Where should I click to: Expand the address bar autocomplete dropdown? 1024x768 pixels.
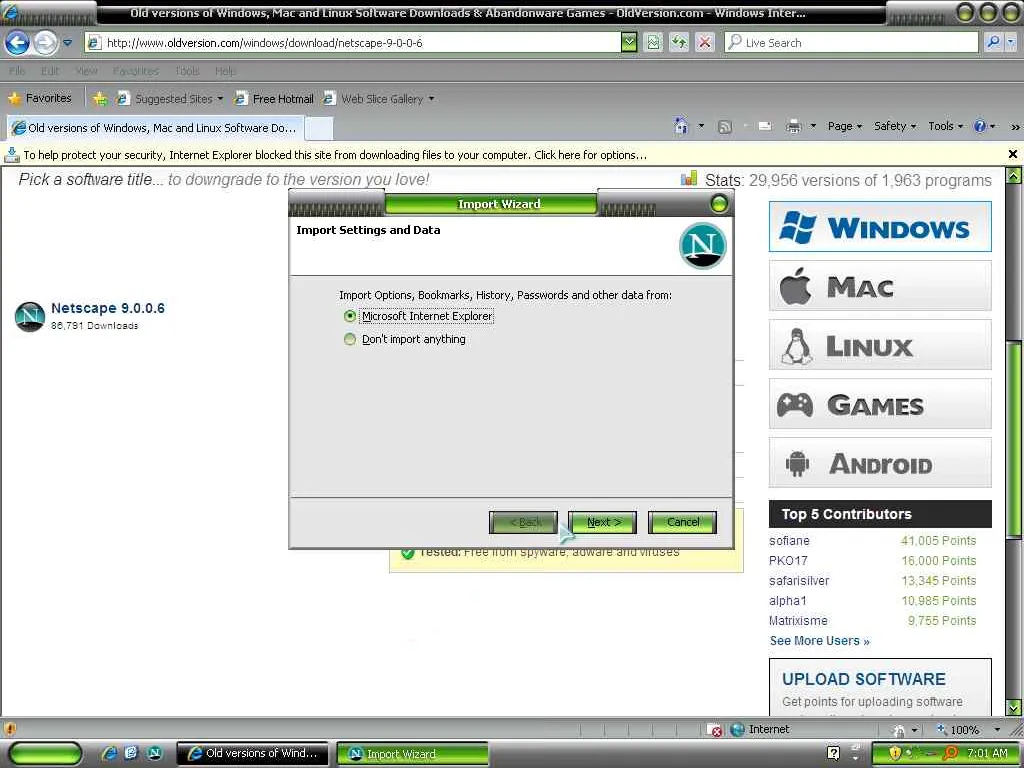tap(629, 43)
